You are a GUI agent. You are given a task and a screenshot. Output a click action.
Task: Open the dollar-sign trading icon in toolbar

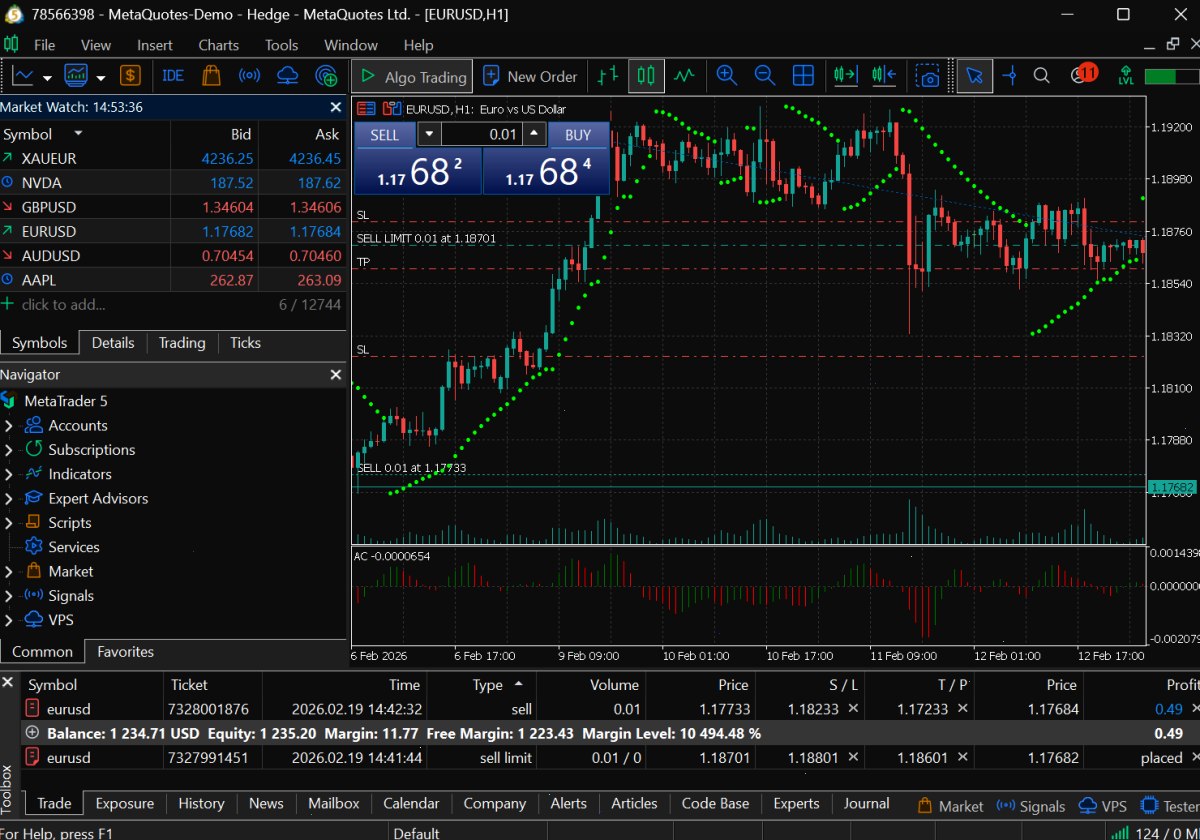(x=130, y=76)
